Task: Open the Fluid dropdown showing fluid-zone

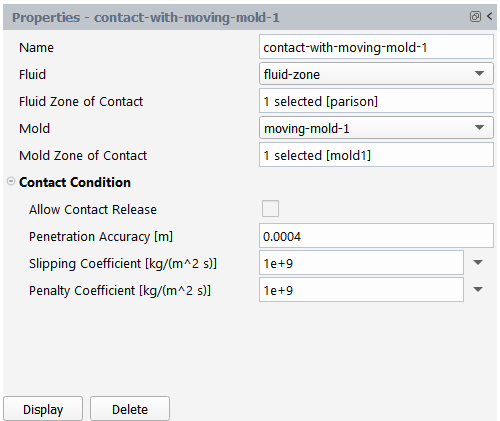Action: 376,74
